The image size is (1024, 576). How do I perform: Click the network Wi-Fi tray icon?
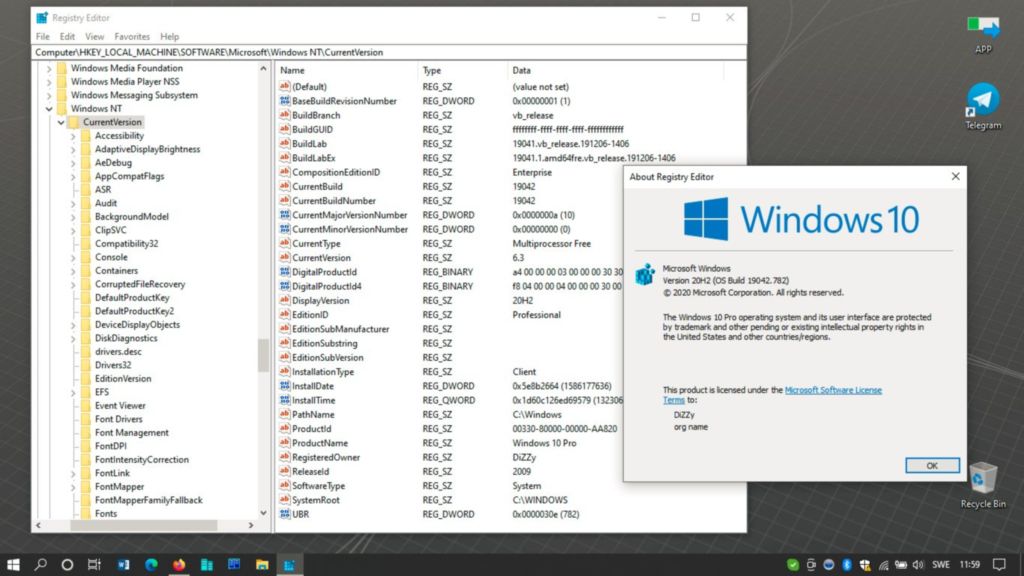pos(883,564)
